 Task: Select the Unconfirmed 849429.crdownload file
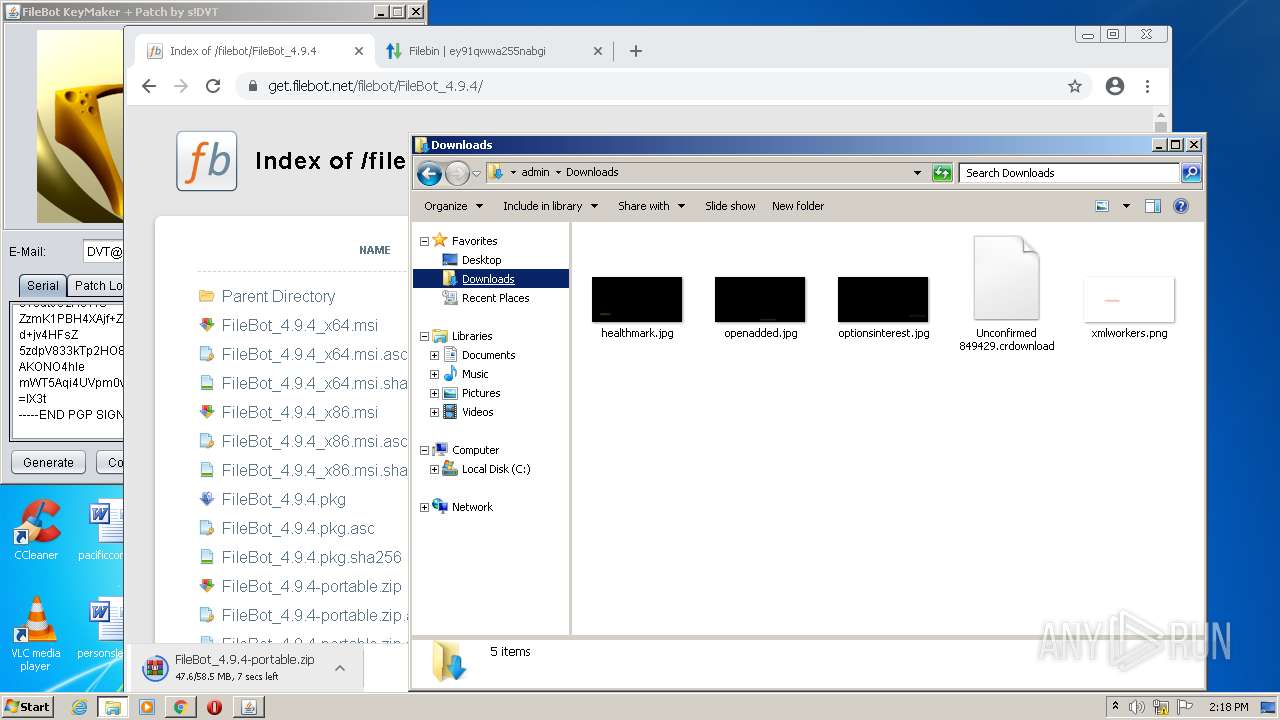click(1006, 293)
